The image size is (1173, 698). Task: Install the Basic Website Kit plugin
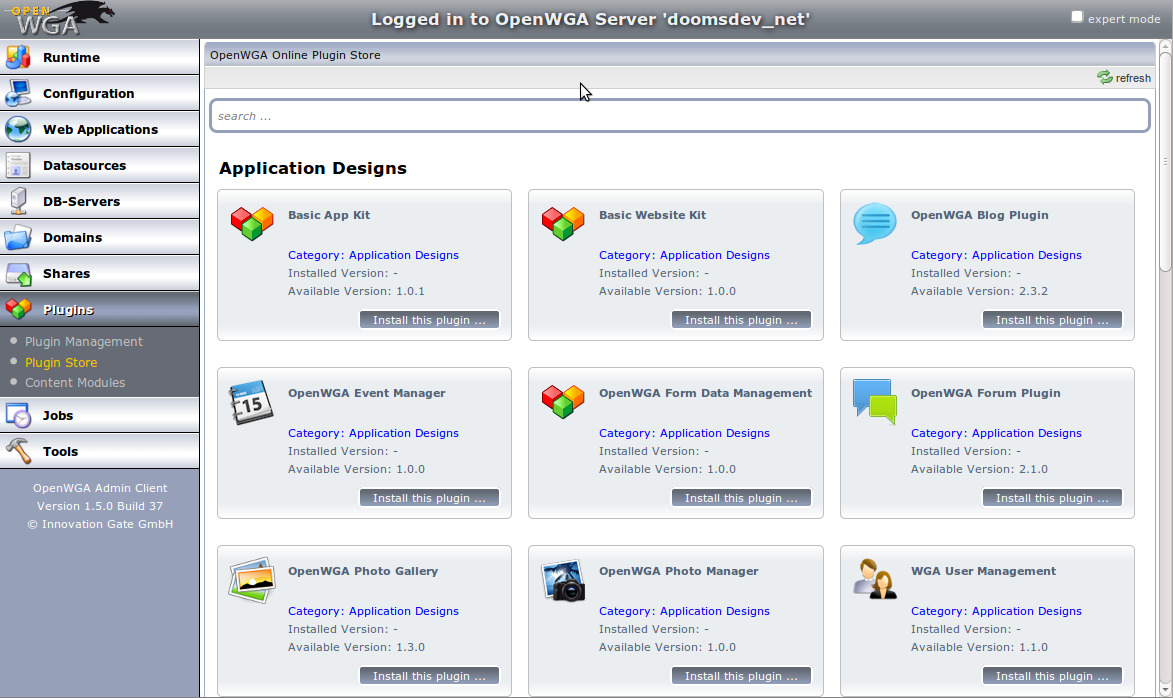point(741,319)
